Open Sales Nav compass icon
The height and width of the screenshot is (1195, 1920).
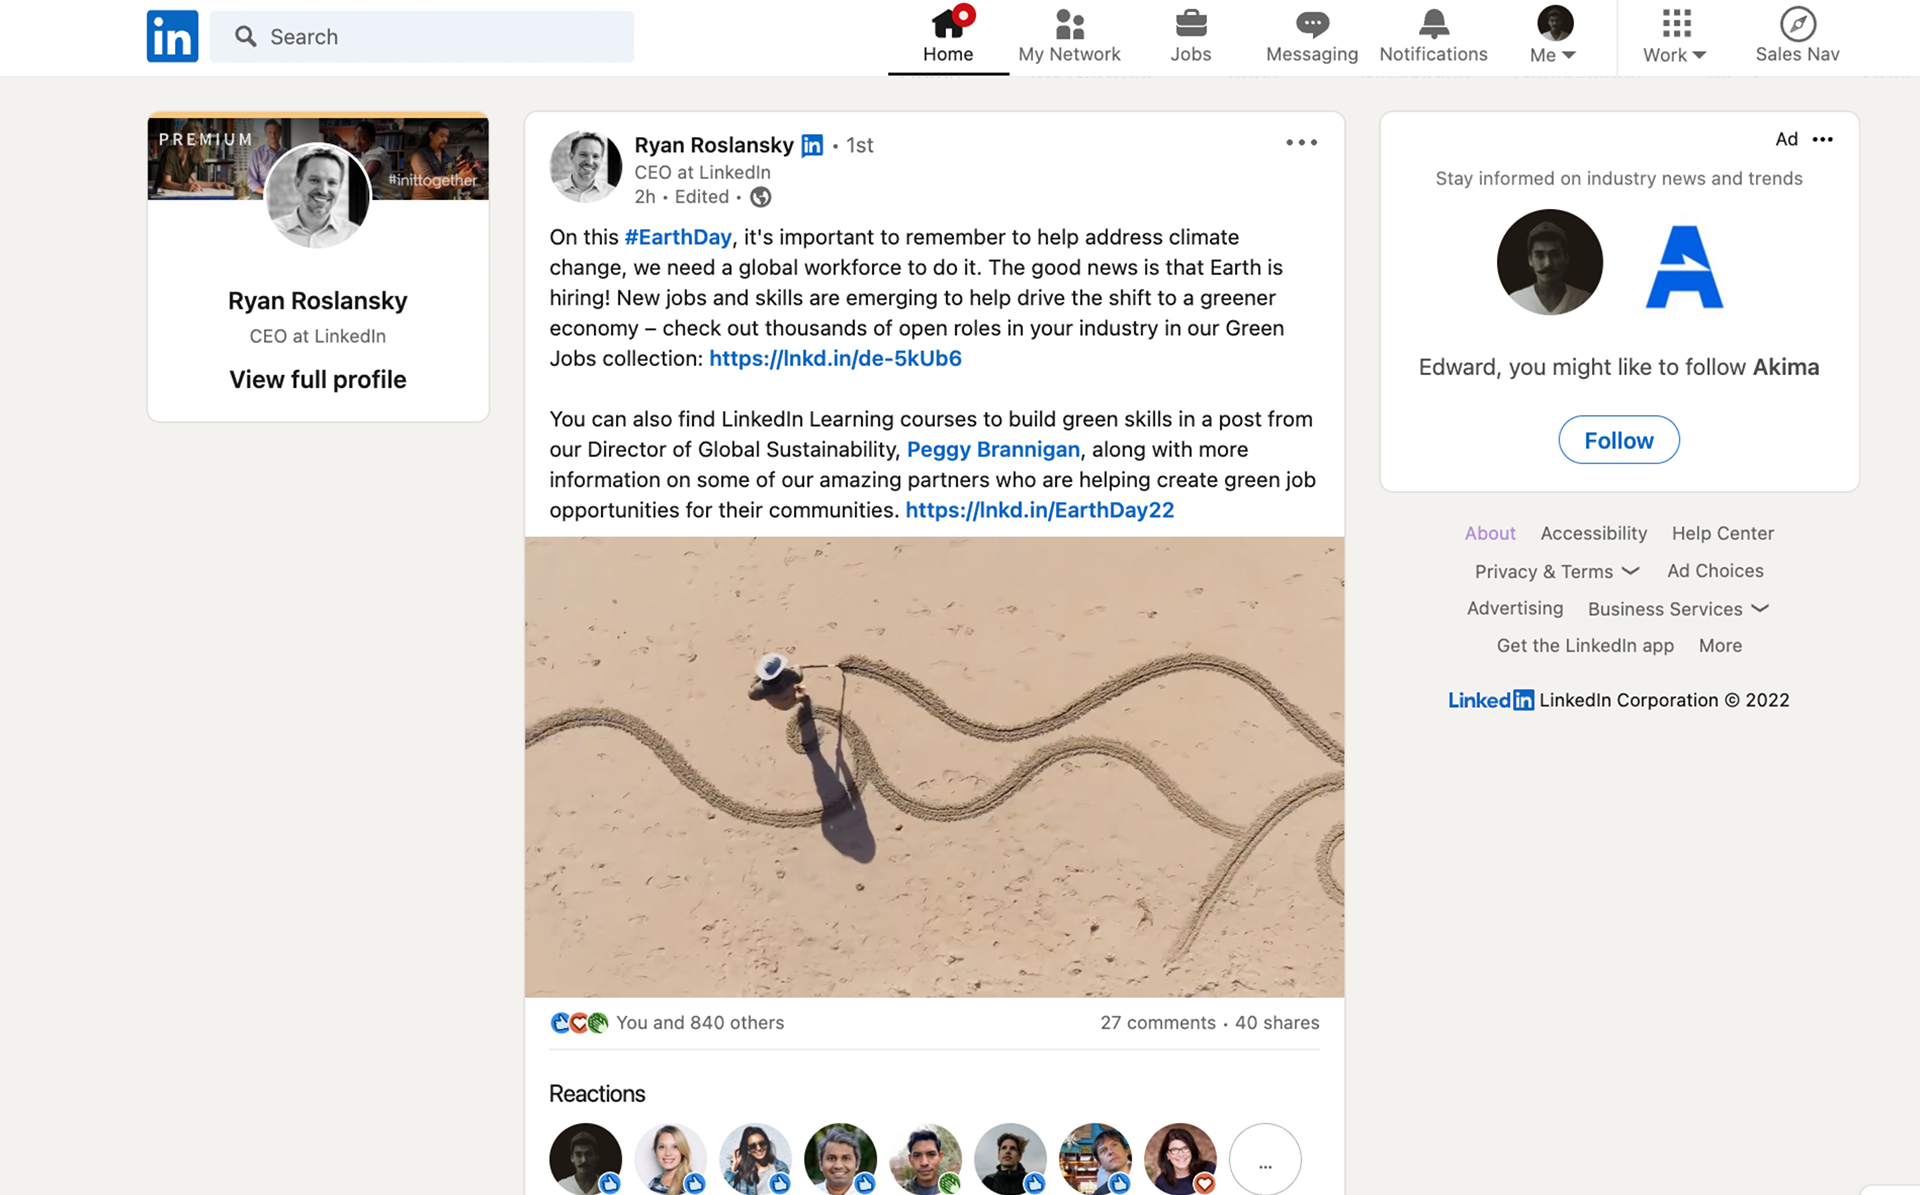(1797, 24)
